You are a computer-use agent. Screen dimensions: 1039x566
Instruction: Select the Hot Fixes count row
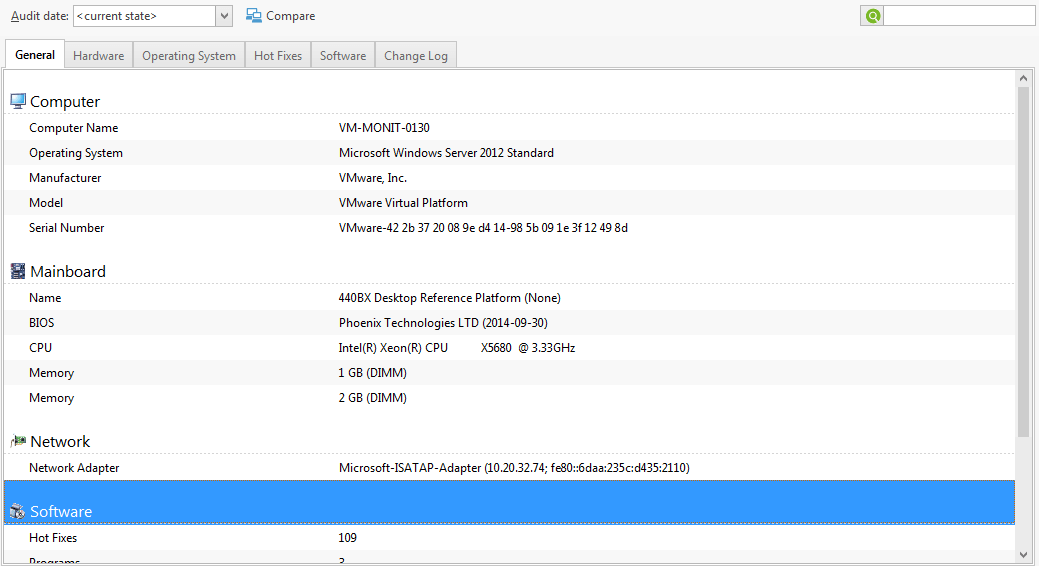(509, 538)
